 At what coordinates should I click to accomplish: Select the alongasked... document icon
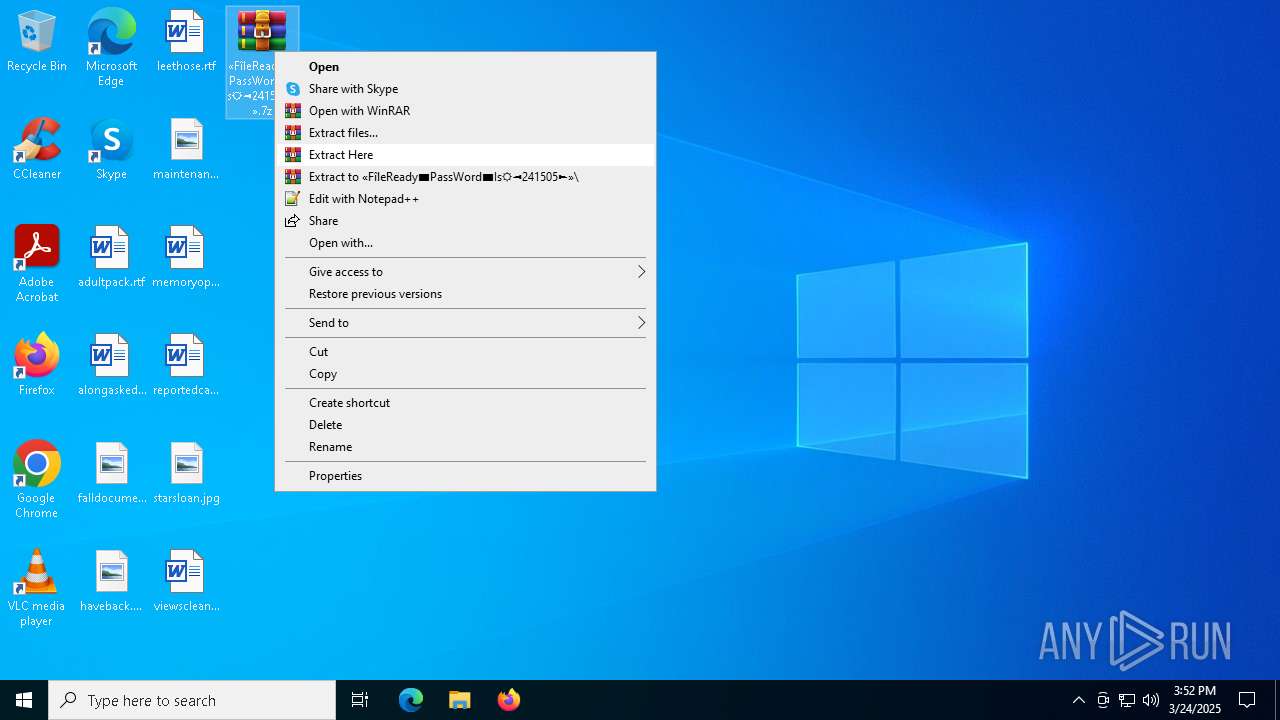pos(111,366)
